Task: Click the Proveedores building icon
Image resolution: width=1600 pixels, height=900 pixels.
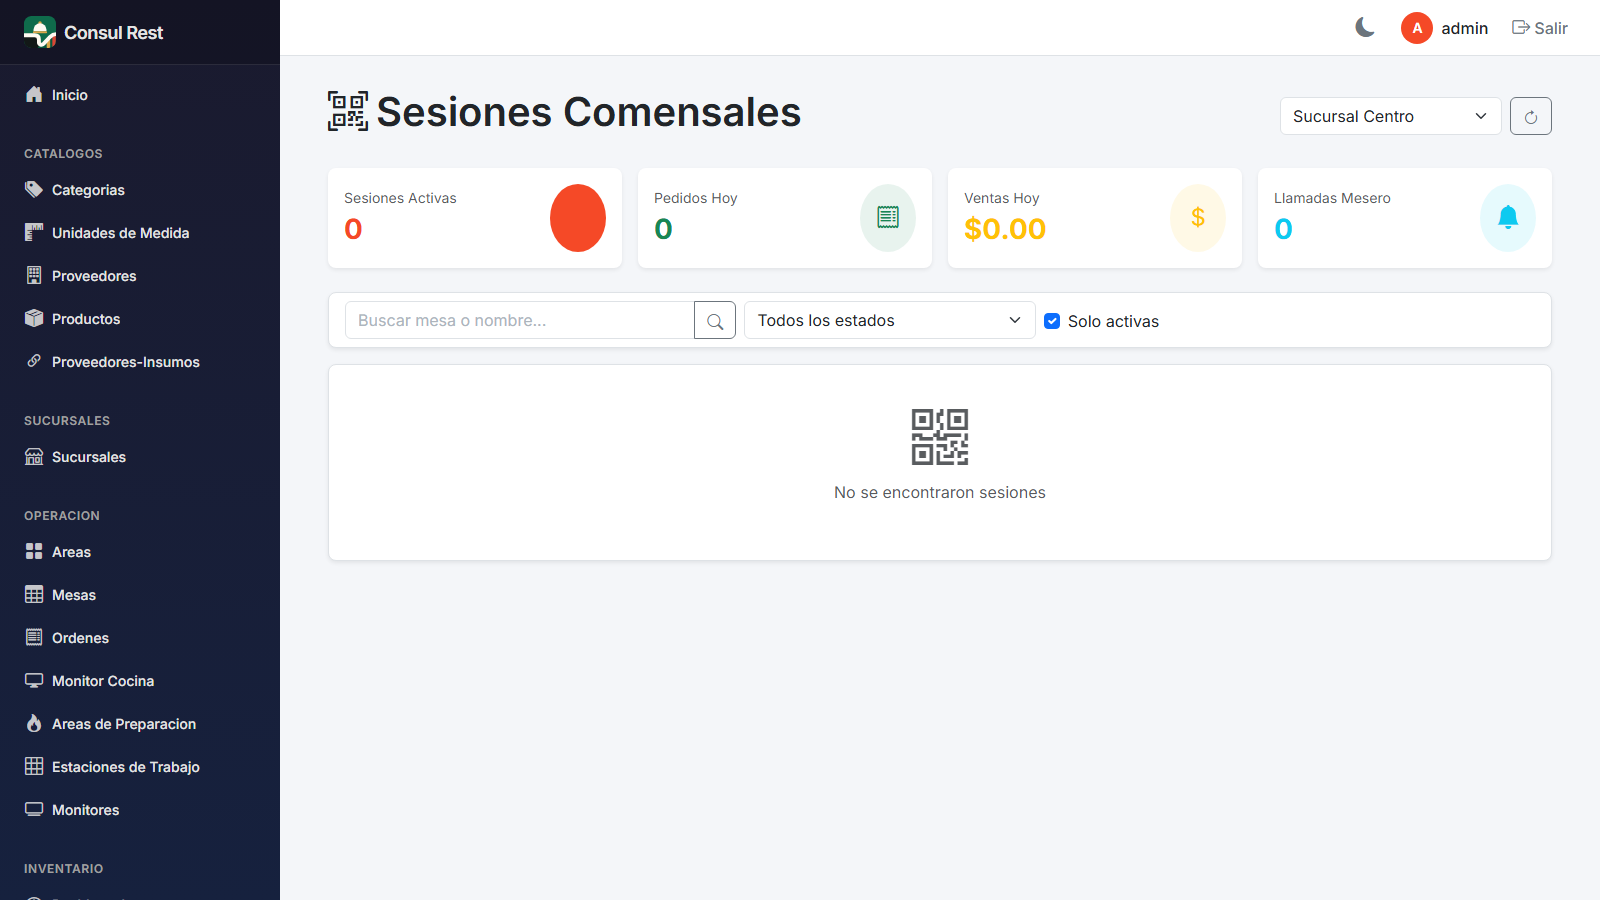Action: point(34,275)
